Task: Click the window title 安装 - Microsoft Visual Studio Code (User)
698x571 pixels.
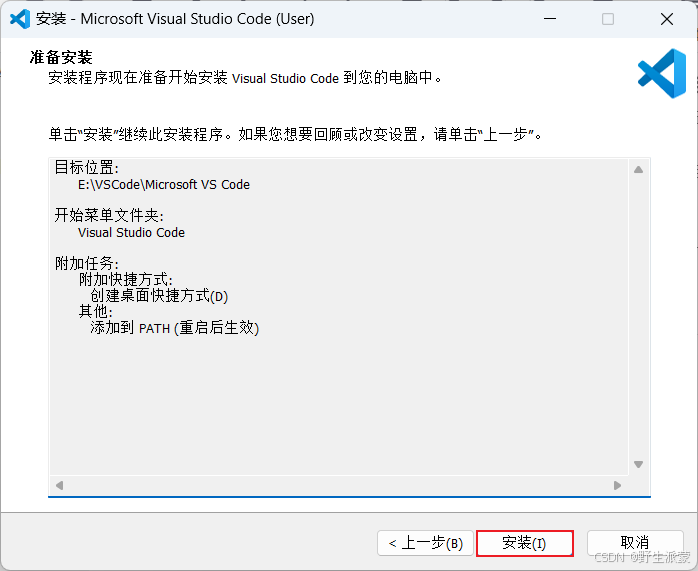Action: click(175, 19)
